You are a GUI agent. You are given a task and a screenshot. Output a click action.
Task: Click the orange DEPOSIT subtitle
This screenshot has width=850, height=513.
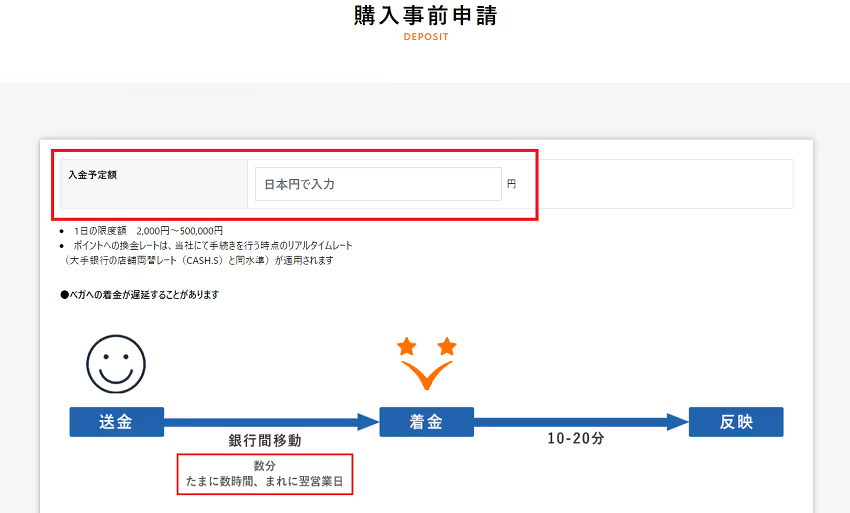[426, 38]
